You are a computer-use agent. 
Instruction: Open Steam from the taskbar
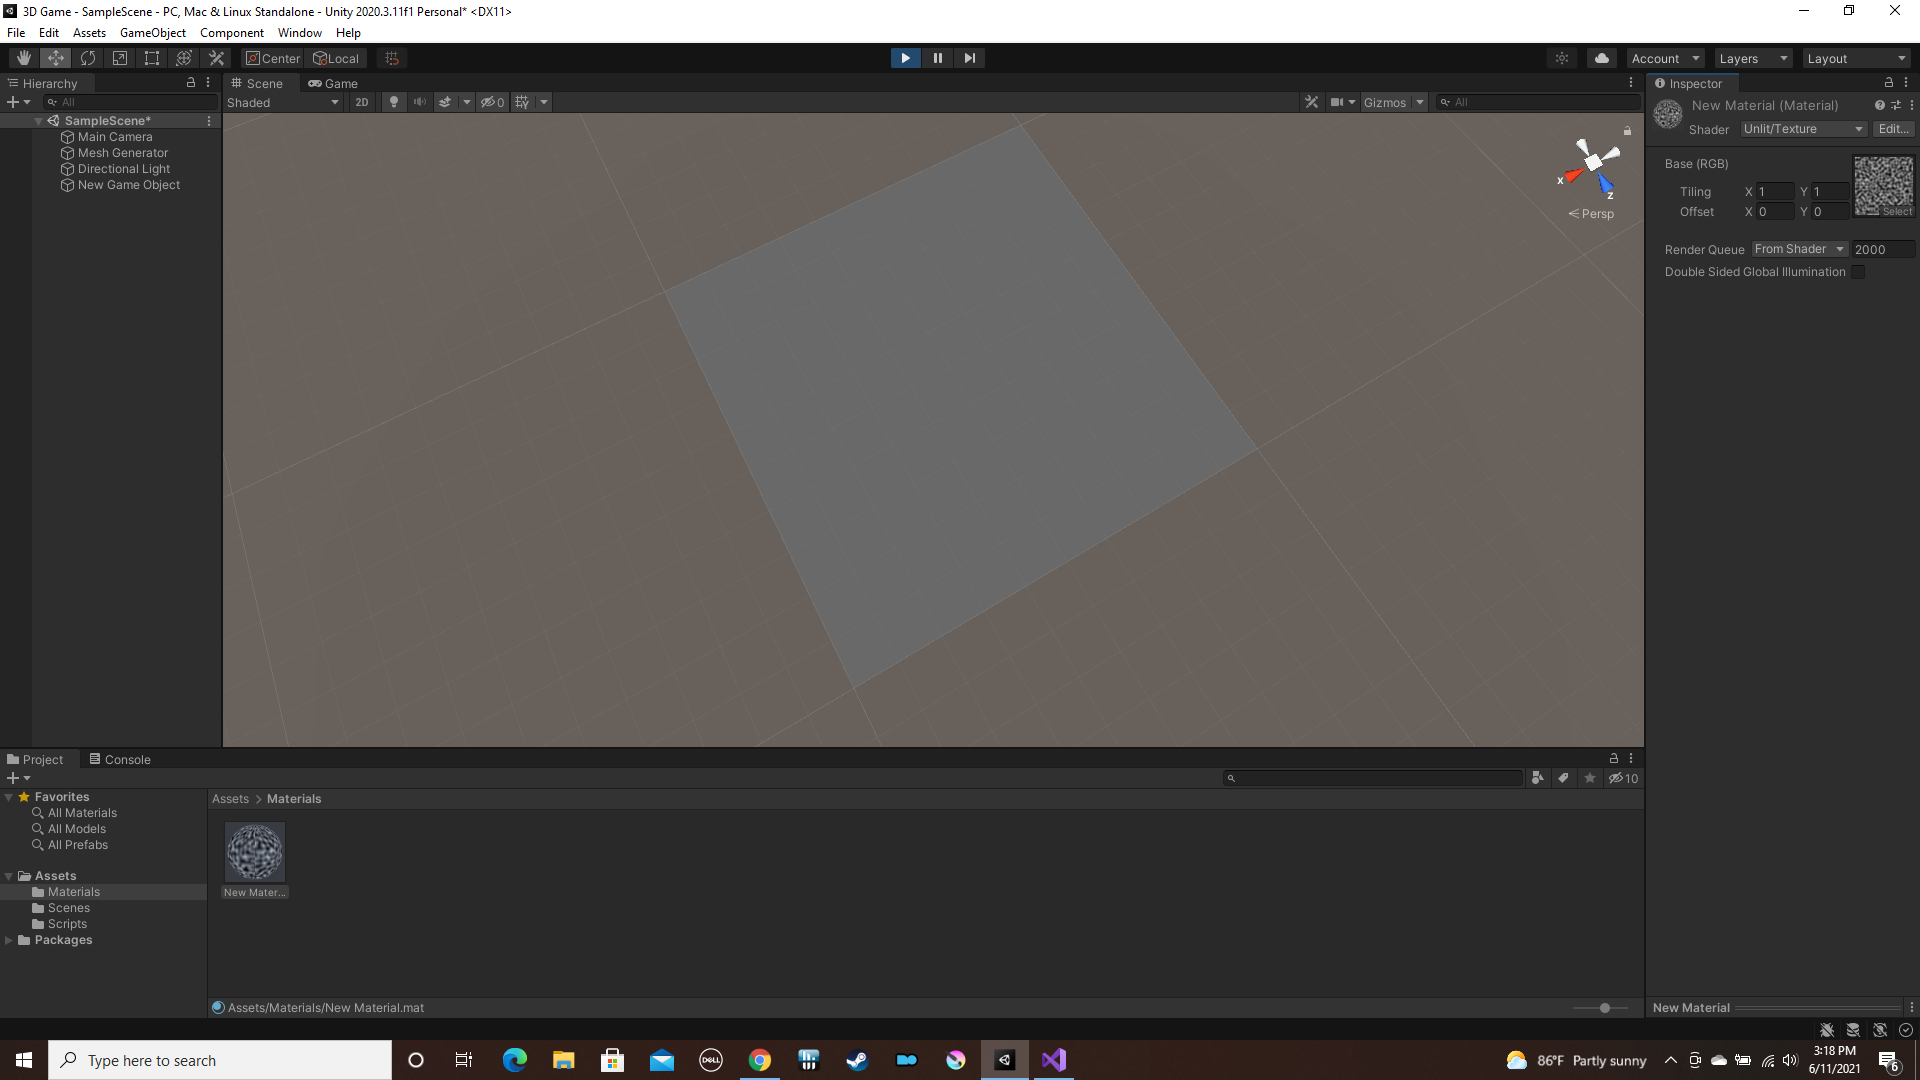tap(857, 1060)
